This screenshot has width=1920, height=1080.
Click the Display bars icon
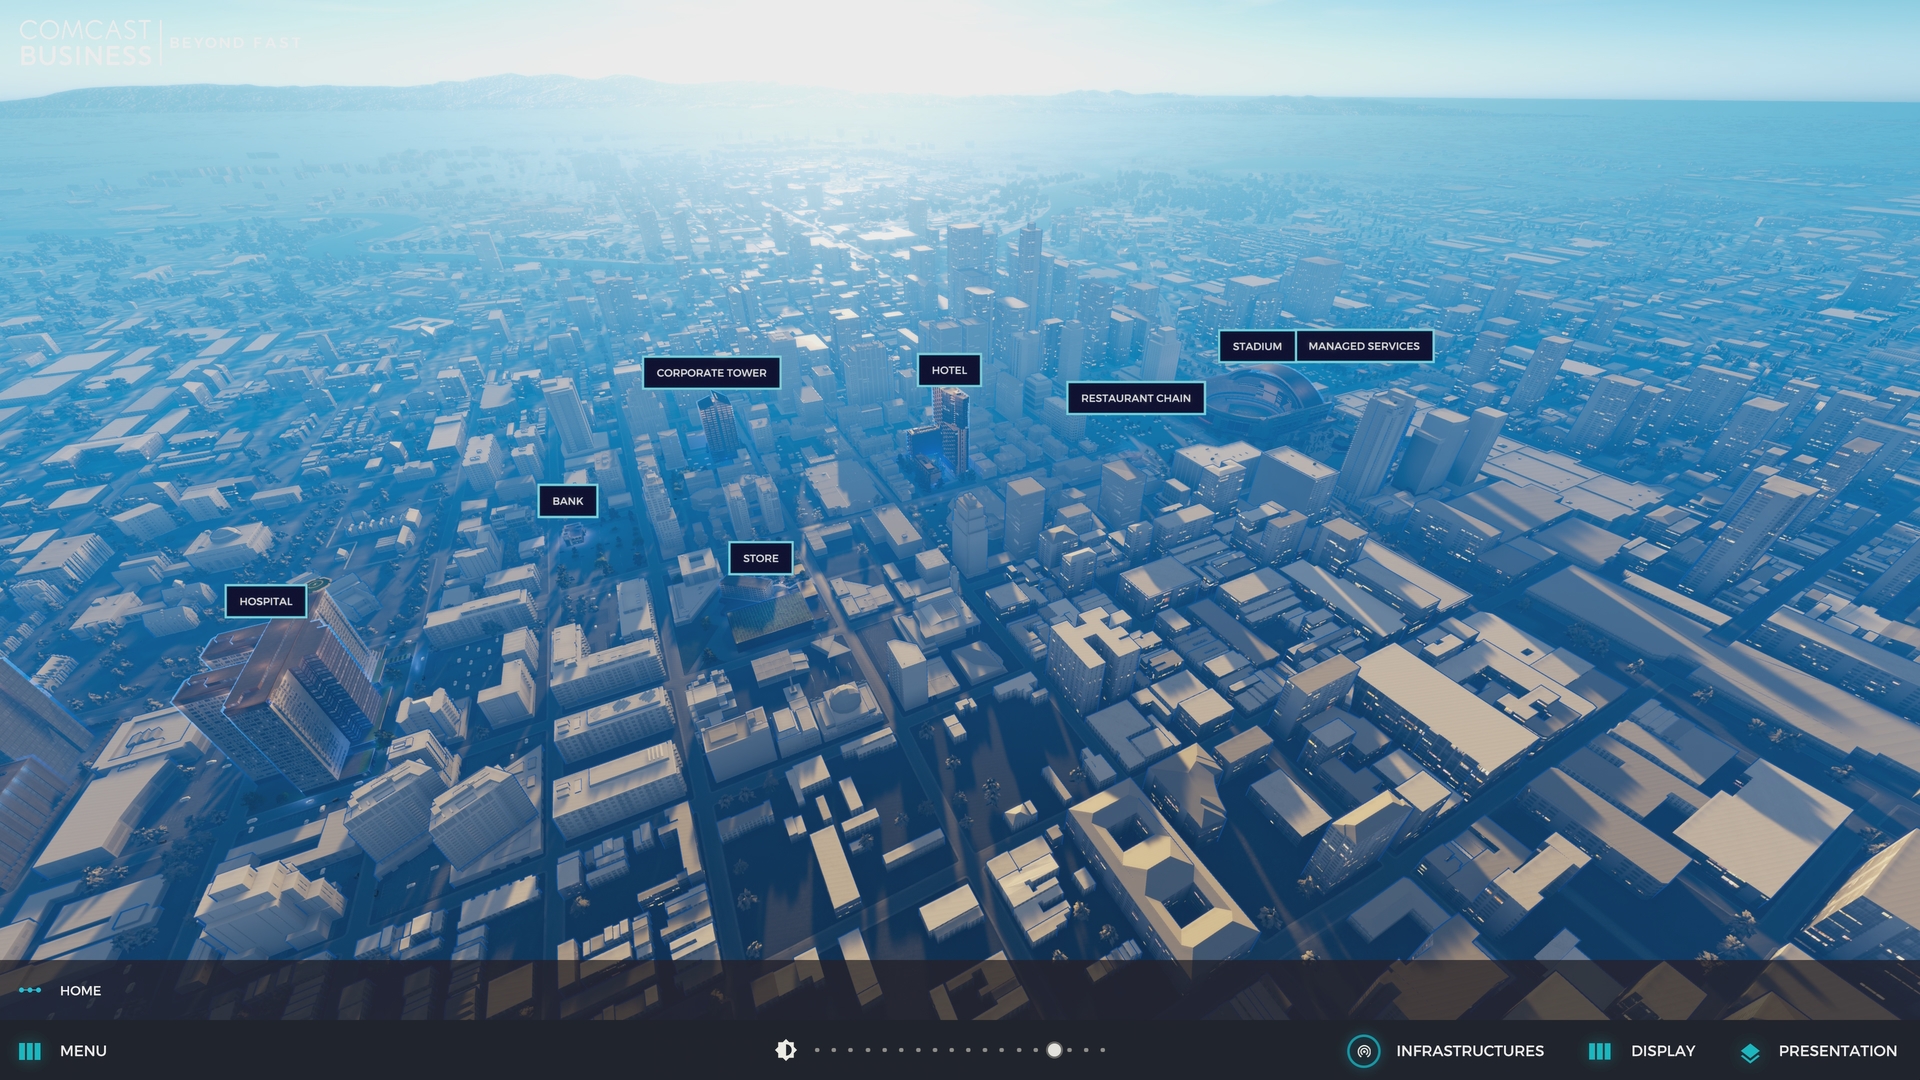1599,1051
